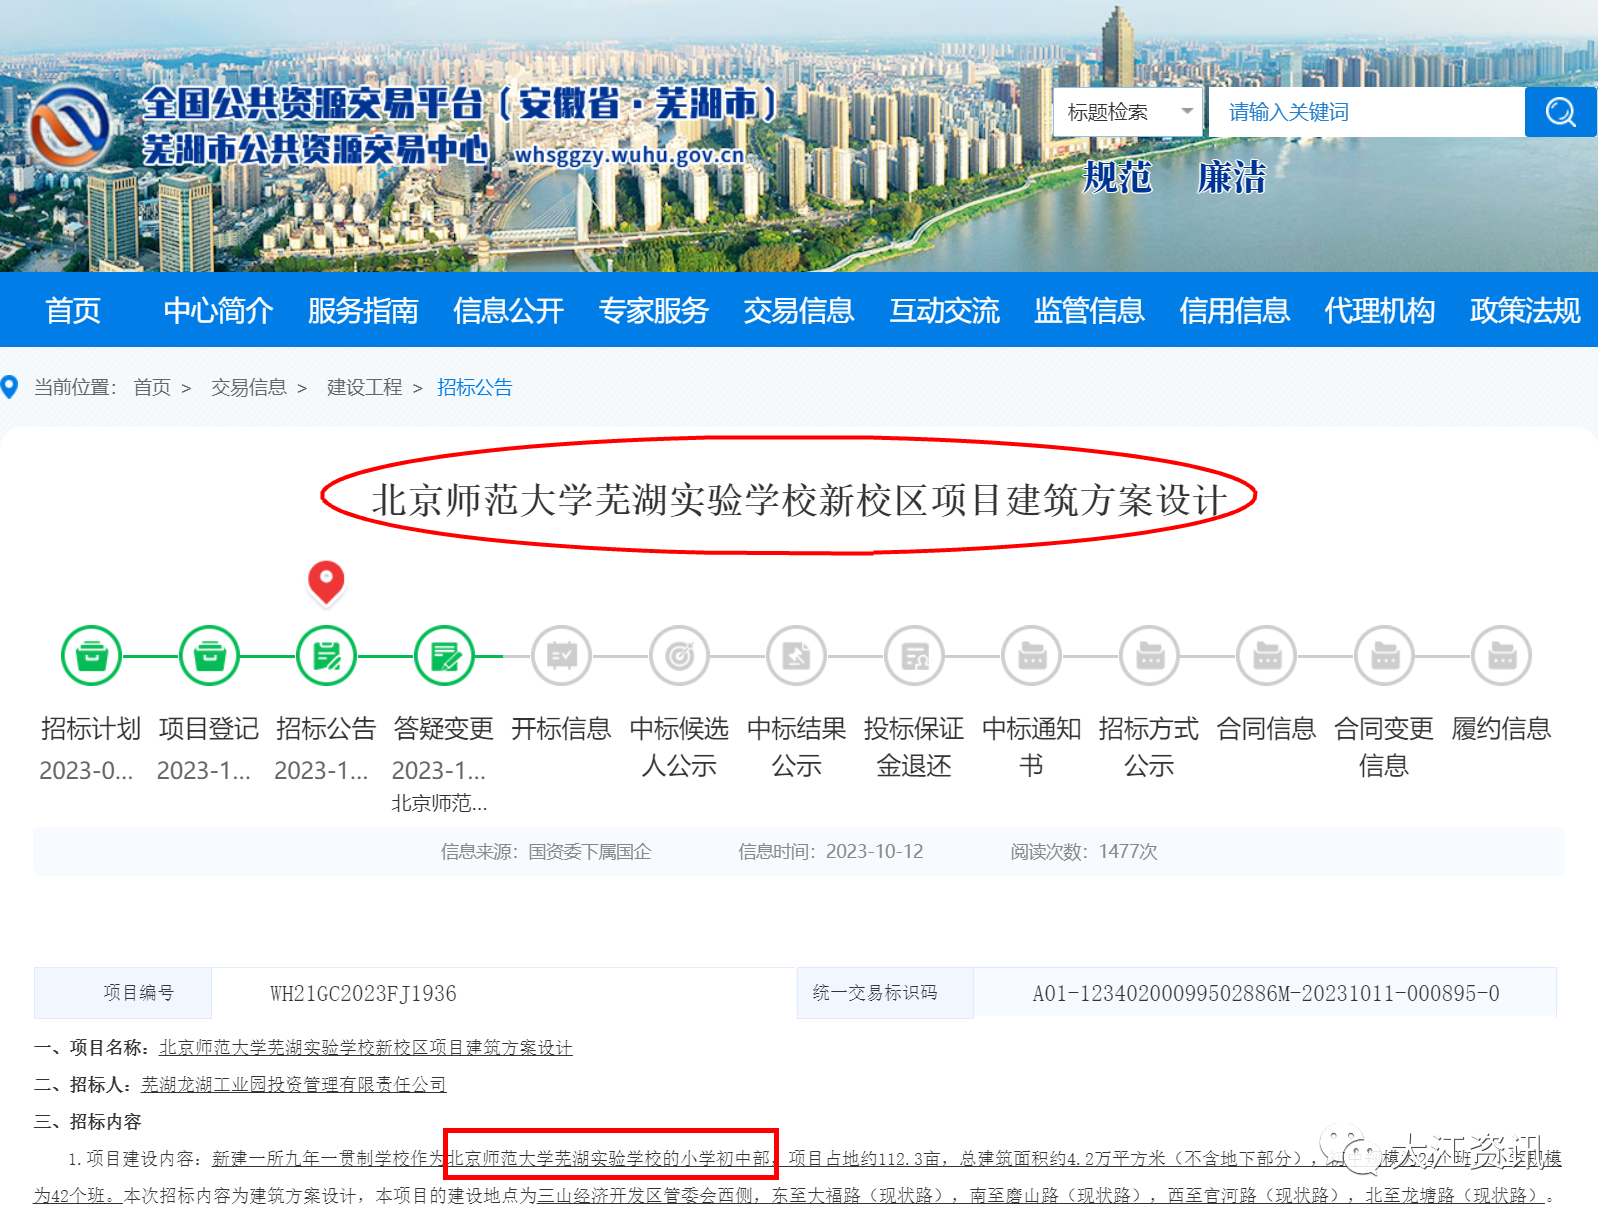Click the 招标计划 stage icon

[x=91, y=656]
